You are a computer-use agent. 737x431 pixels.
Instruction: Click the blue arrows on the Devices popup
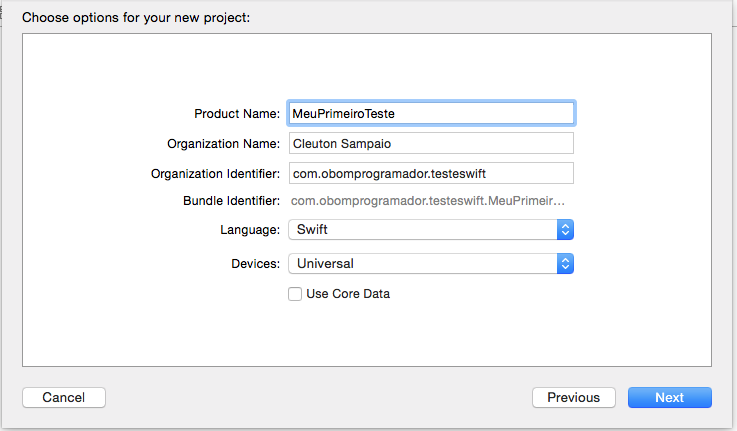click(x=565, y=264)
